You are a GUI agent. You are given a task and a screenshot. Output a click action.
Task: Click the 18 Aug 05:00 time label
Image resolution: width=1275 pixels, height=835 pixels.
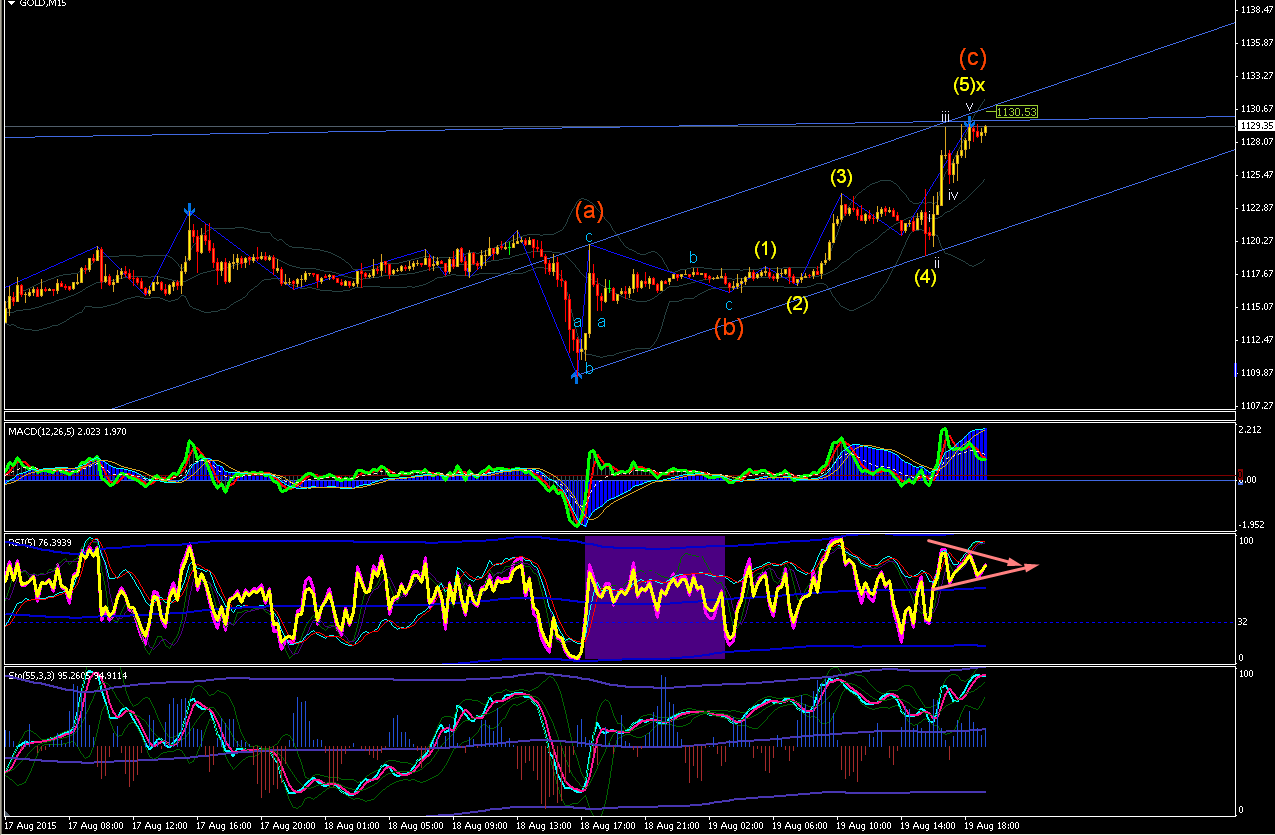click(416, 826)
